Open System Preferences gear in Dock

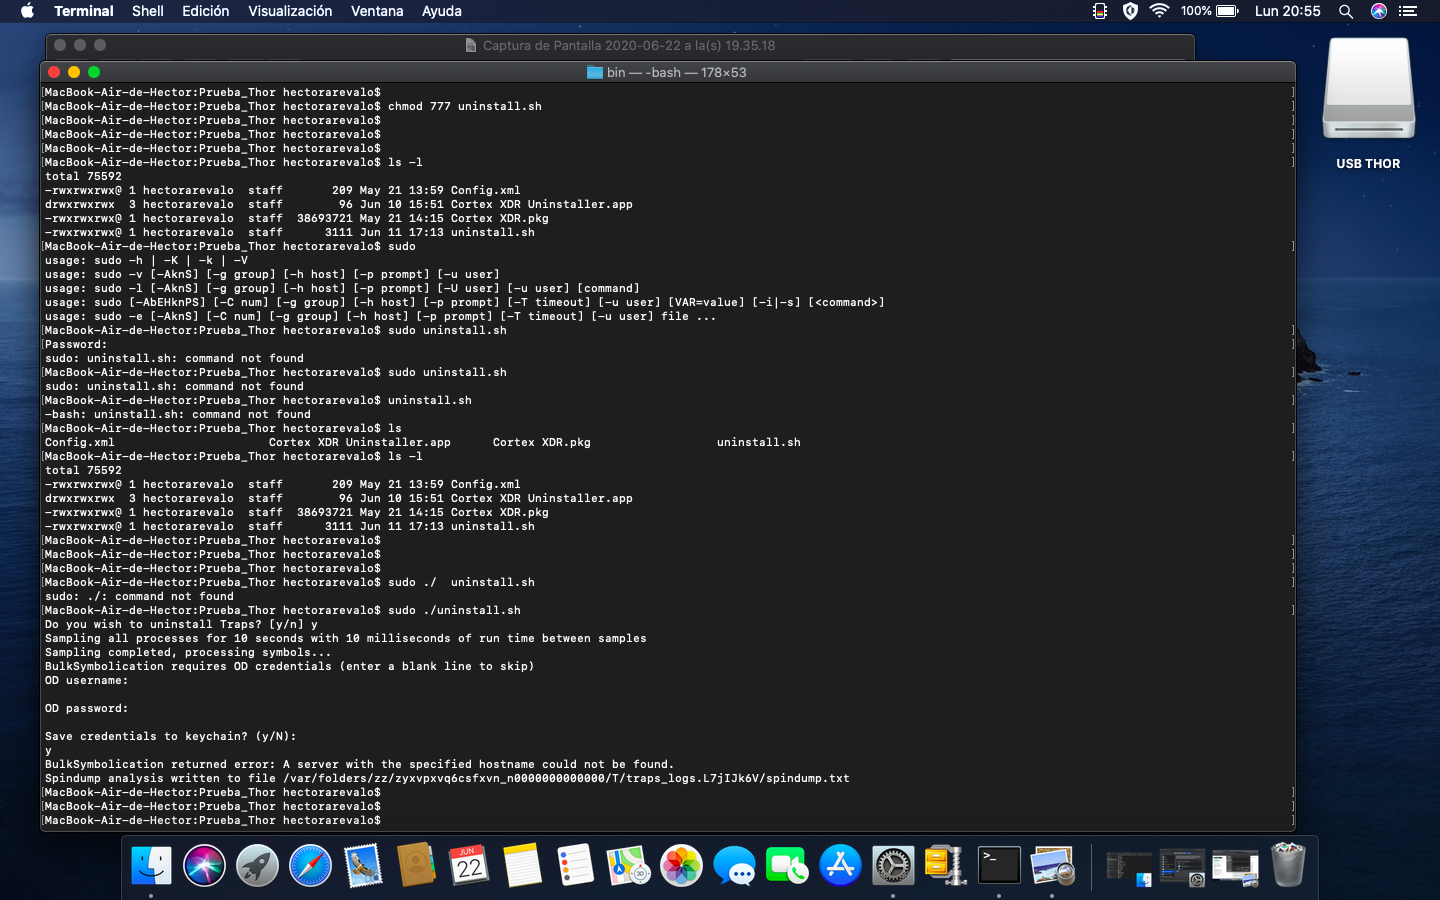[893, 866]
